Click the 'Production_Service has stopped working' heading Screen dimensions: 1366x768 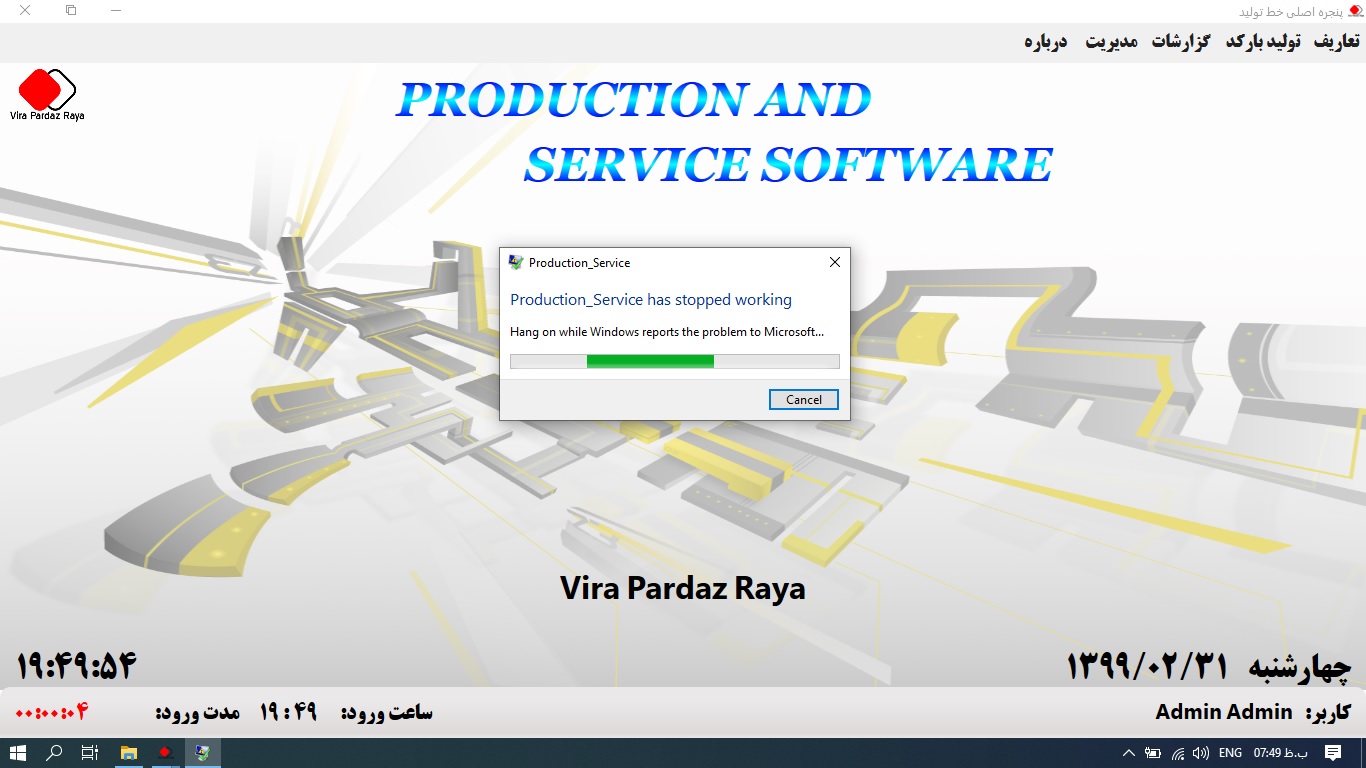coord(651,299)
